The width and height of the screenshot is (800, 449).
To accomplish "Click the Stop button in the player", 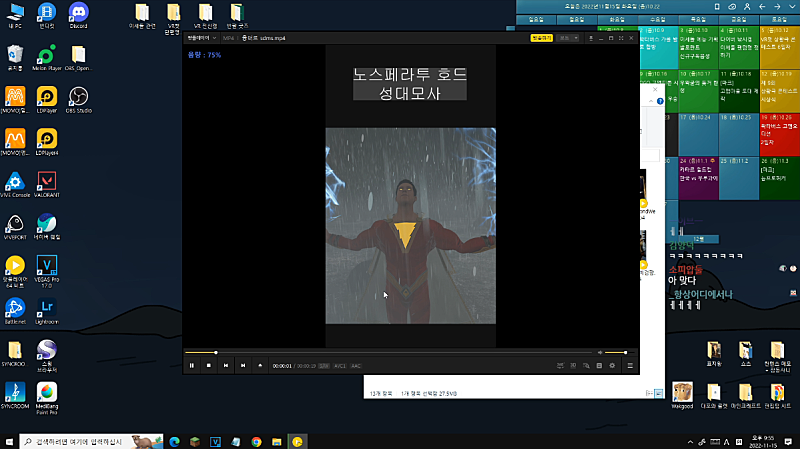I will point(208,366).
